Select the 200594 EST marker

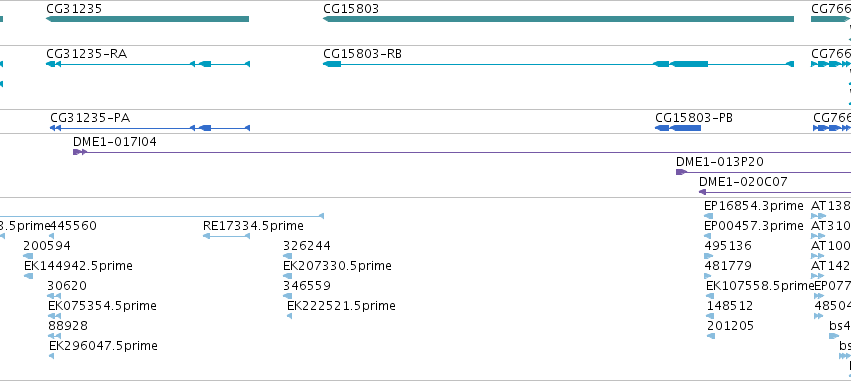click(x=28, y=256)
